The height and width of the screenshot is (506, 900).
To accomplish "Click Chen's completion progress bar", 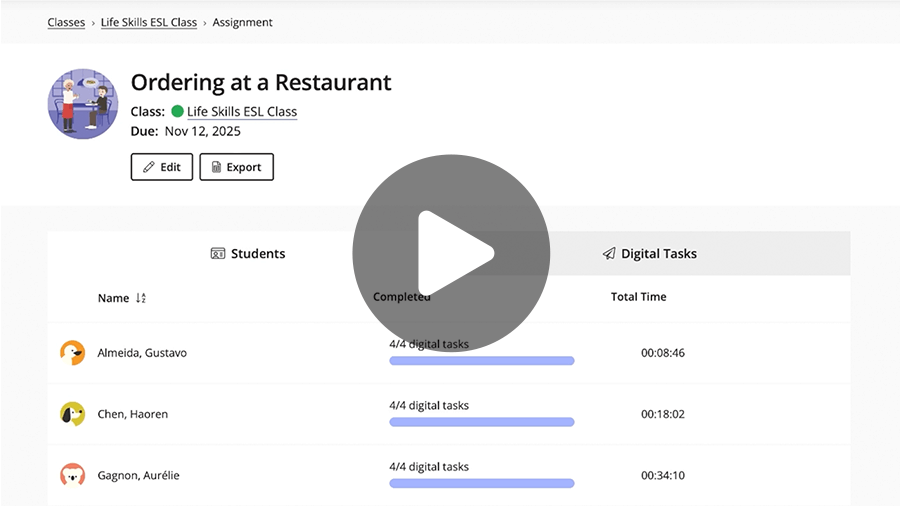I will [482, 422].
